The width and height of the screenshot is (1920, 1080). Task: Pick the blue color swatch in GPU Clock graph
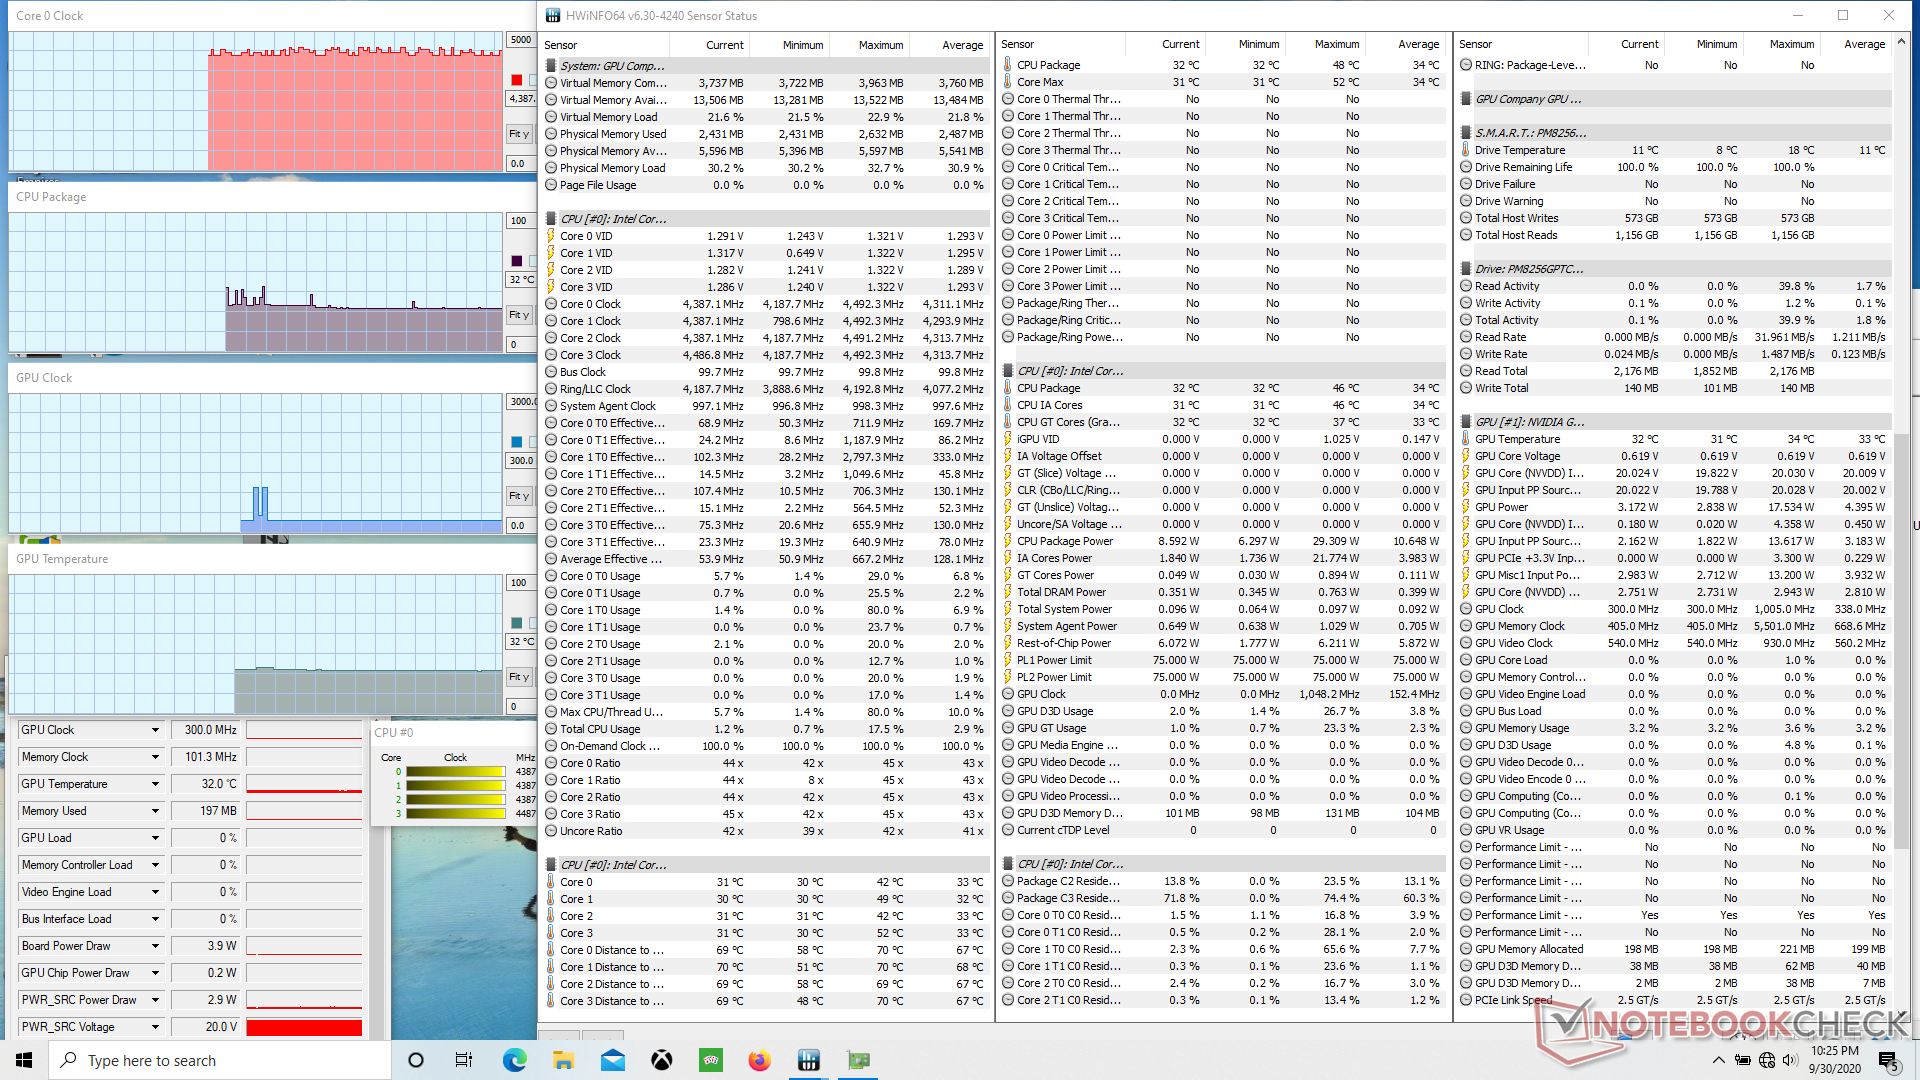point(517,442)
